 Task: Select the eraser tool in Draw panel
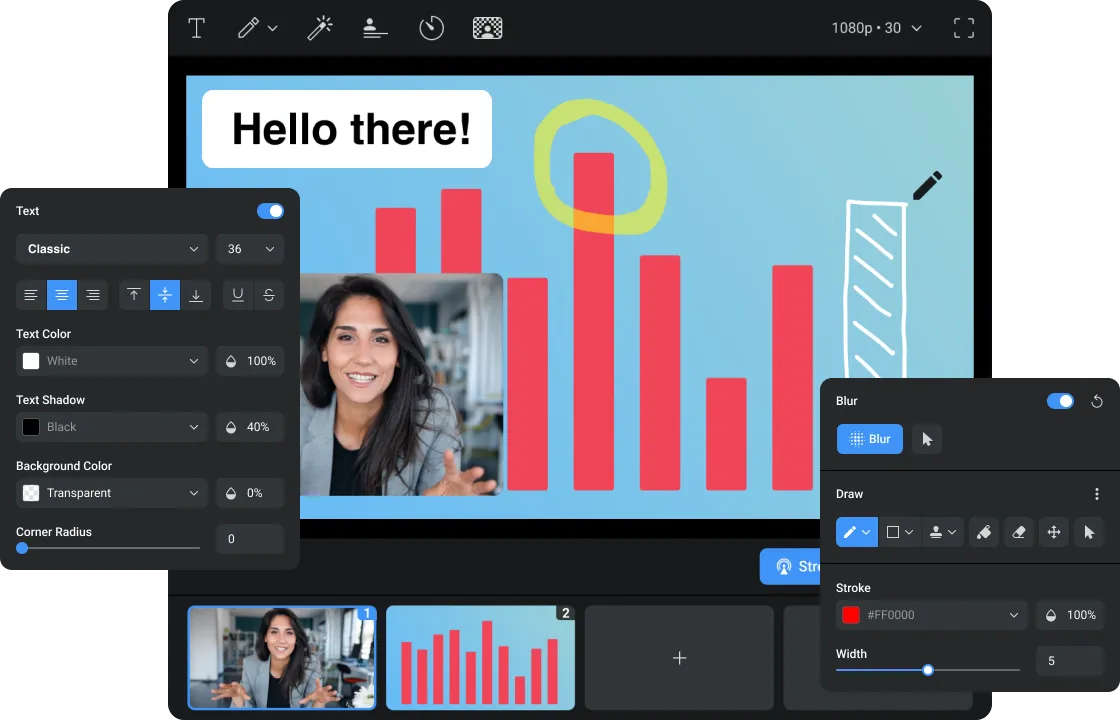coord(1018,533)
